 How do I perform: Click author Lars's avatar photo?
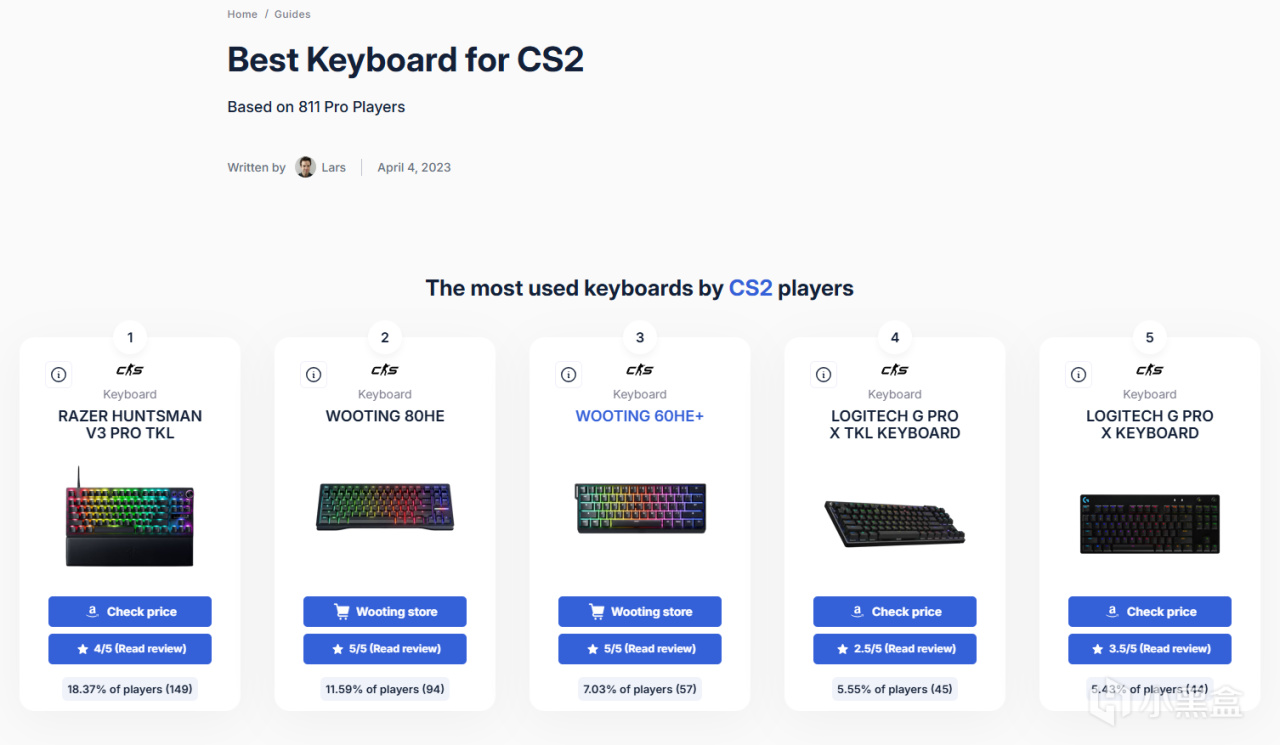(x=306, y=167)
